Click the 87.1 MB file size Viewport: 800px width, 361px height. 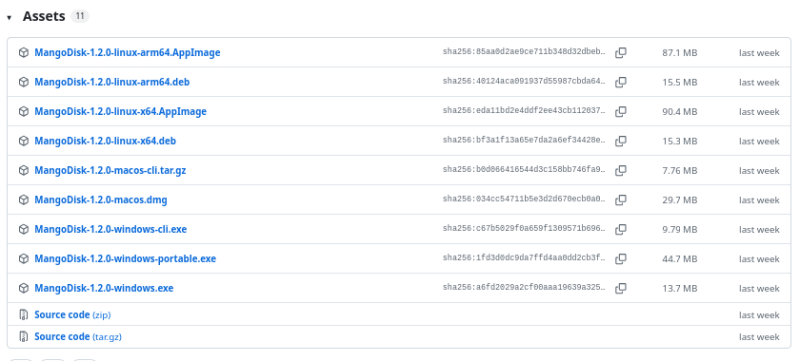pos(680,53)
